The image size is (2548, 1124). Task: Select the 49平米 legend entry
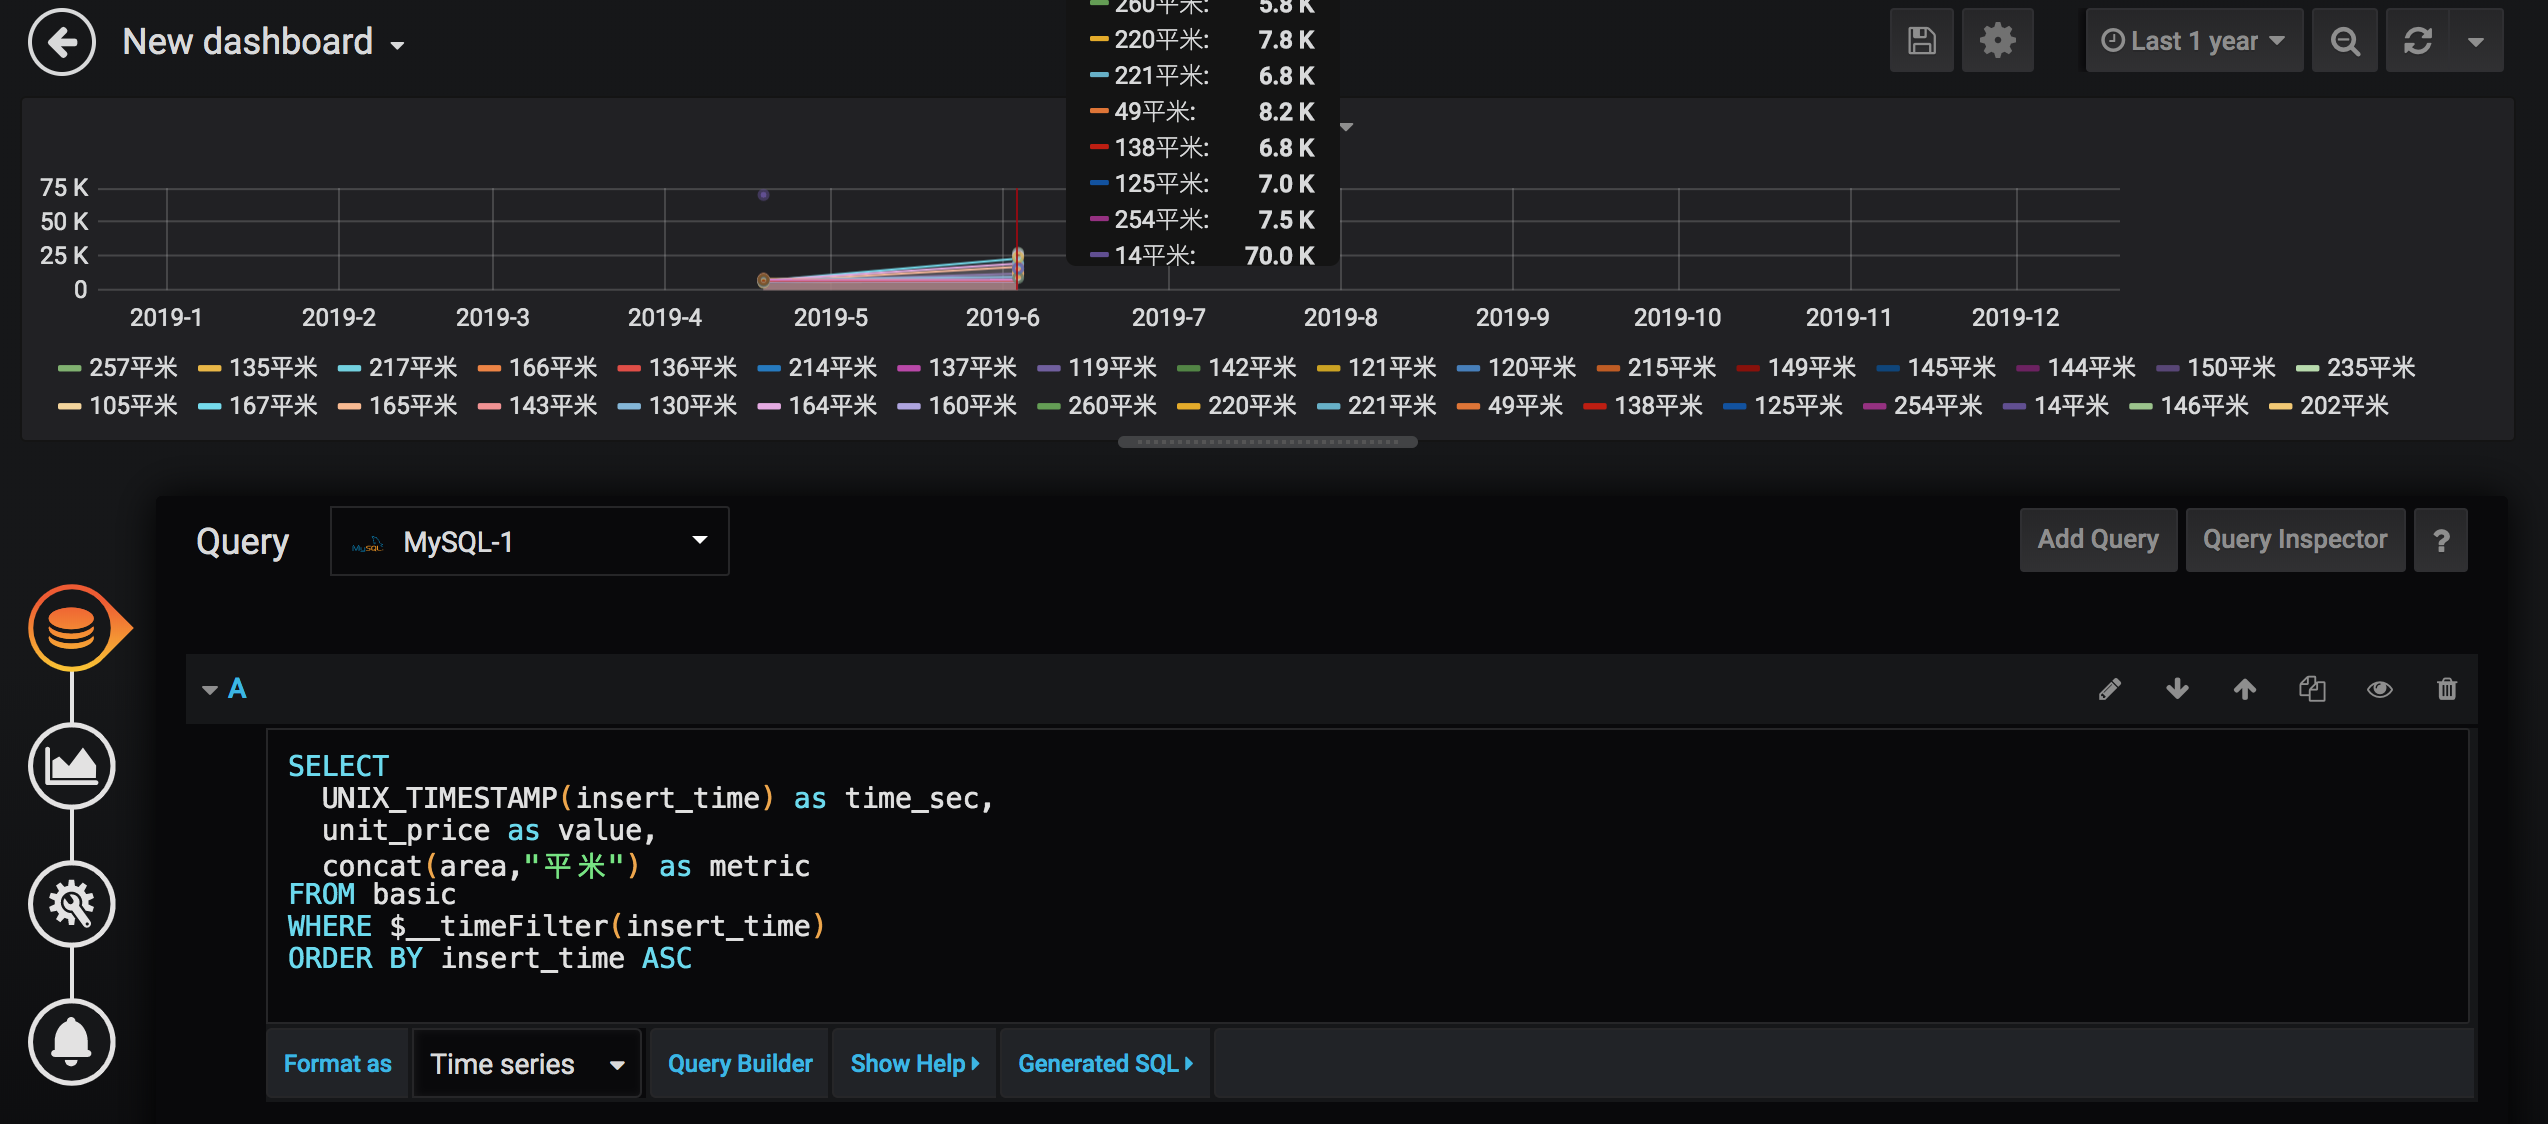(1525, 406)
